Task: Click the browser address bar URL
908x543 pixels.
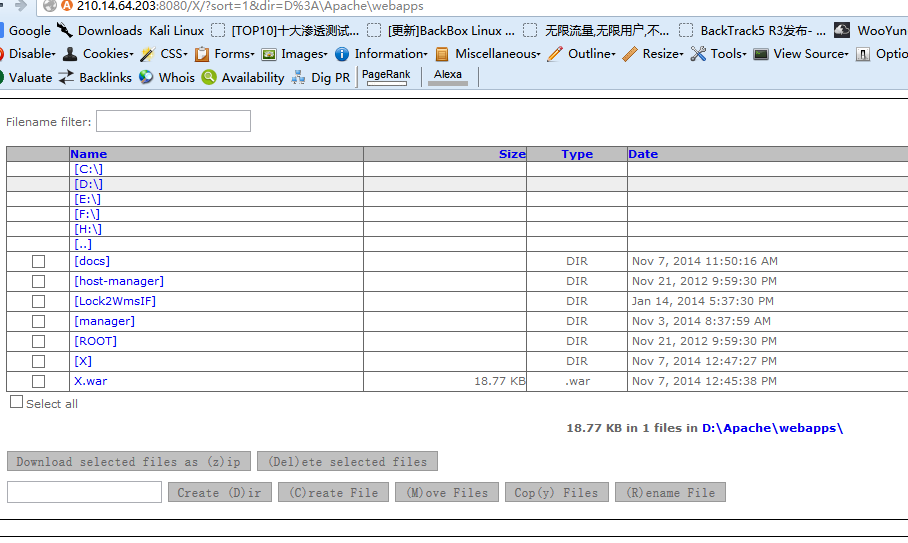Action: click(250, 6)
